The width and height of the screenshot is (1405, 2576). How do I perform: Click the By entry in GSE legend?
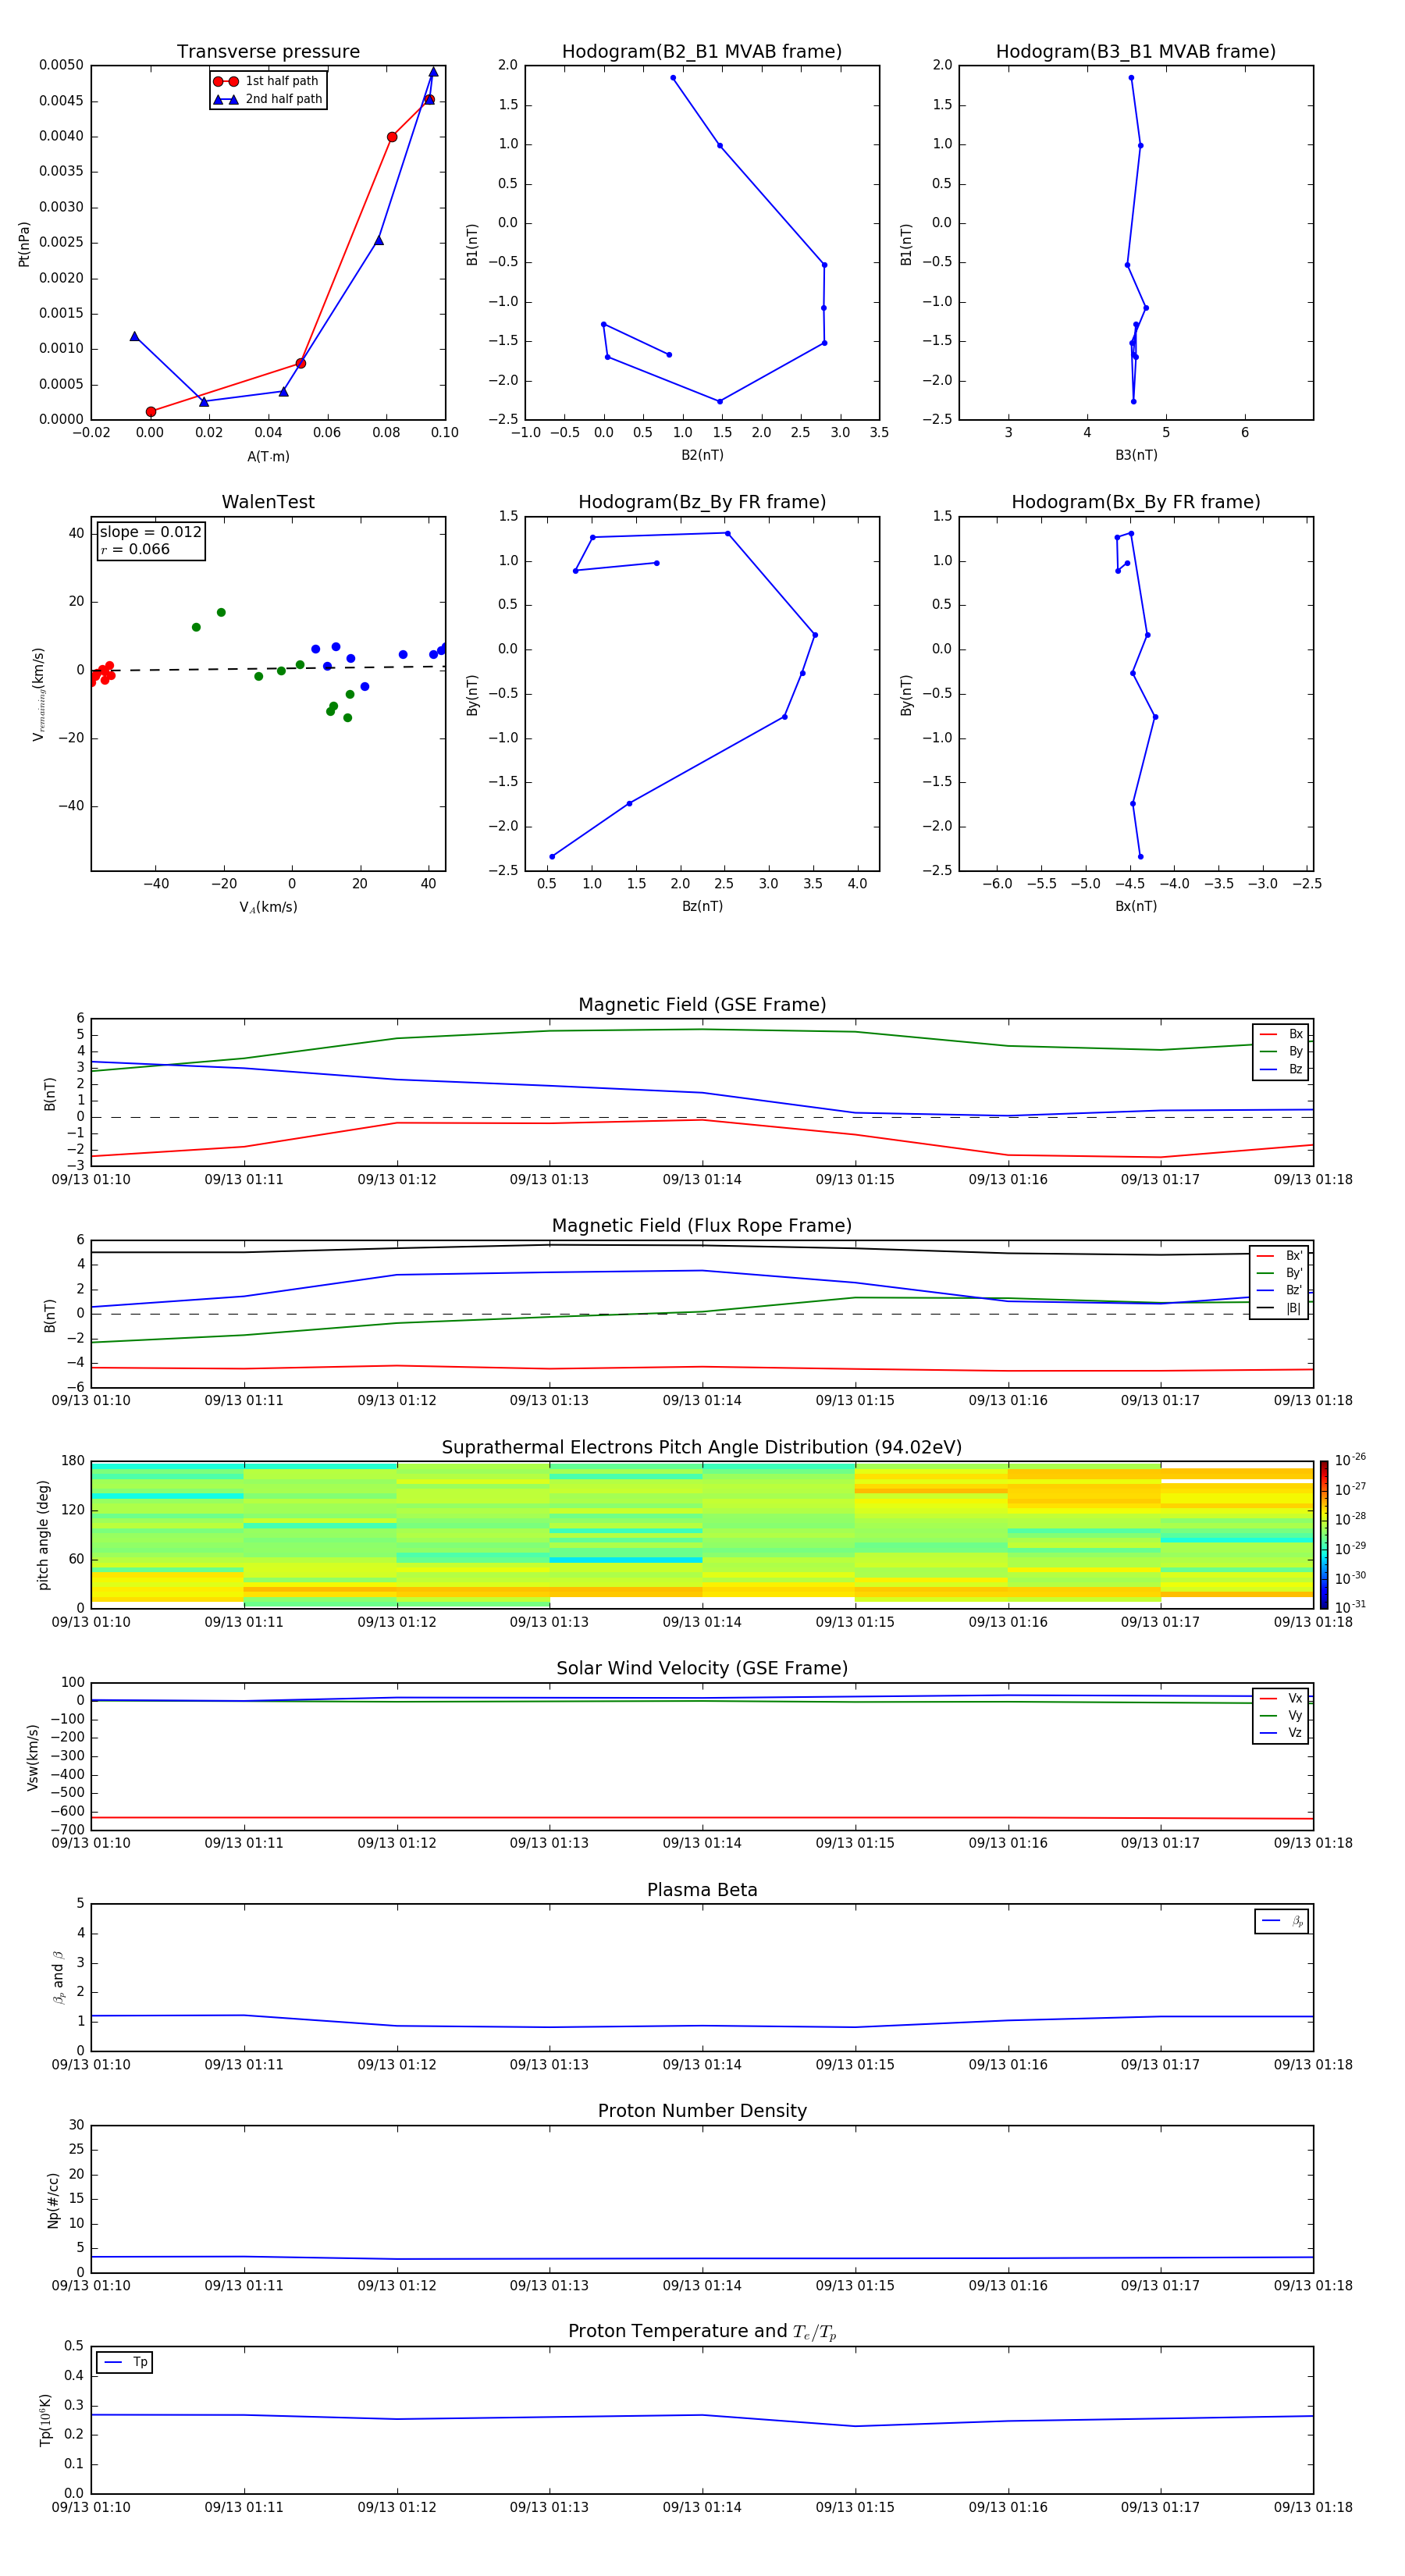point(1281,1052)
